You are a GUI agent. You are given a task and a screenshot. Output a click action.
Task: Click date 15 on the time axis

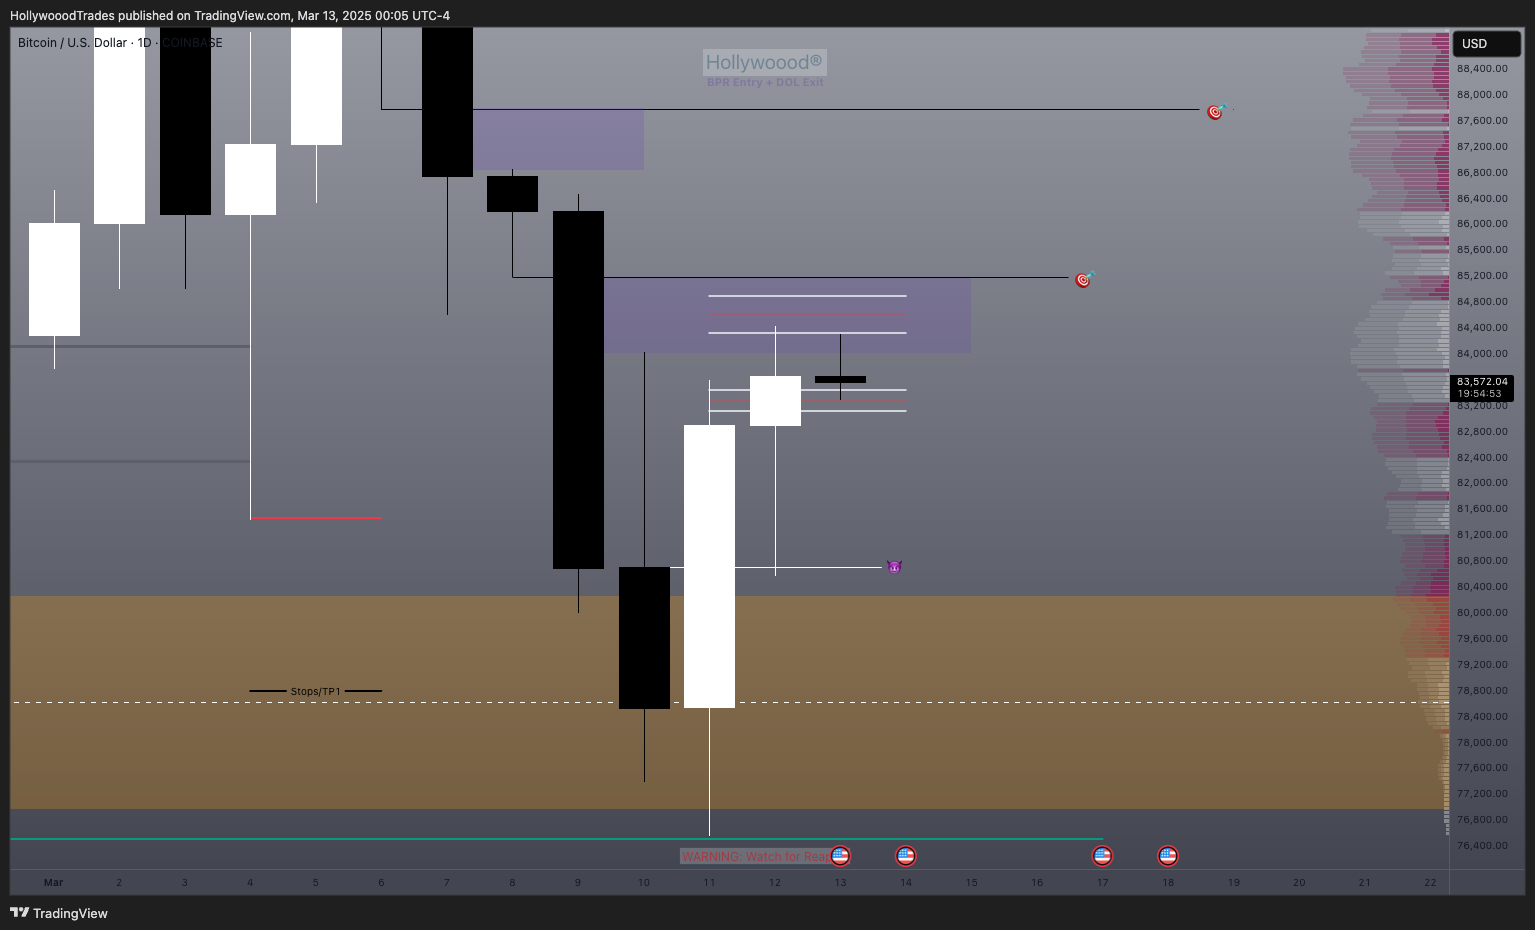[x=971, y=882]
